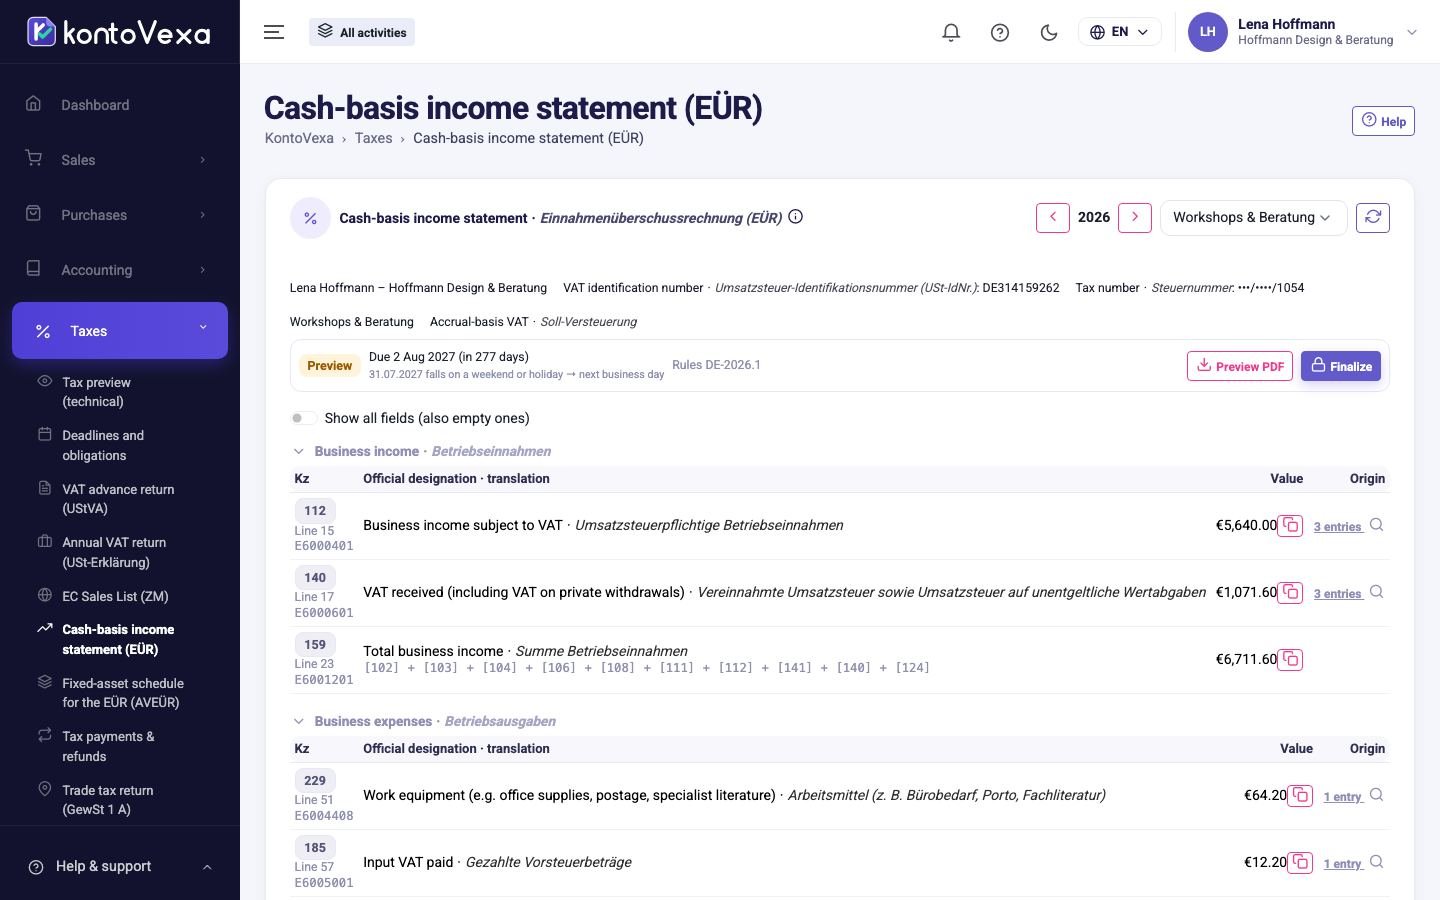Open VAT advance return (UStVA)
Image resolution: width=1440 pixels, height=900 pixels.
118,499
